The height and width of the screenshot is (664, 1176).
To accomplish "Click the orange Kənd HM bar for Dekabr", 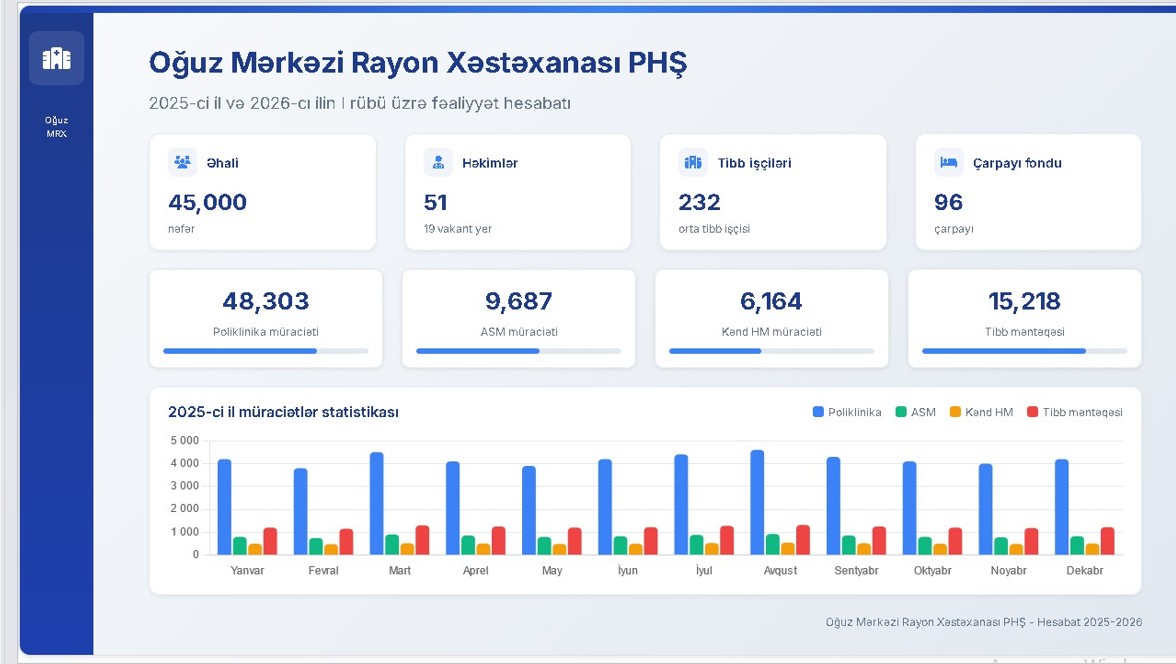I will point(1092,549).
